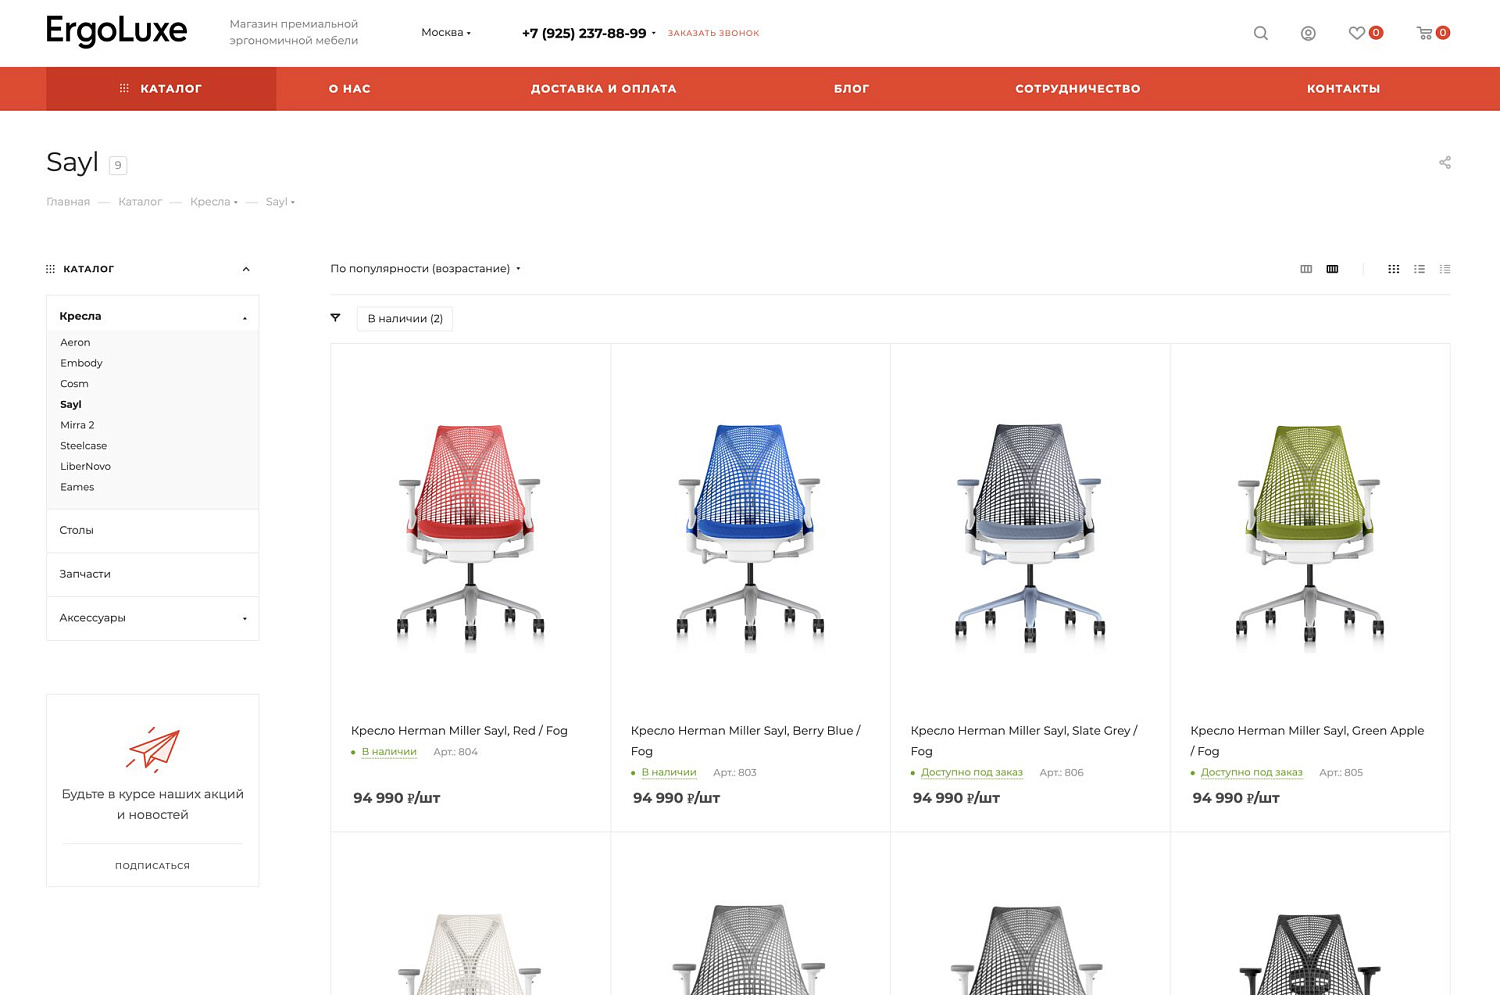
Task: Switch products to grid view
Action: coord(1394,268)
